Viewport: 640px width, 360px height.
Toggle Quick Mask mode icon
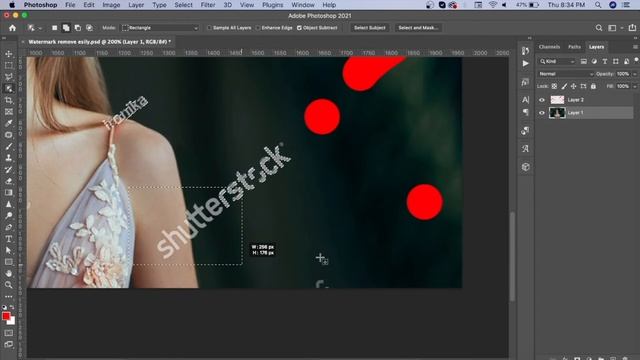pos(9,333)
